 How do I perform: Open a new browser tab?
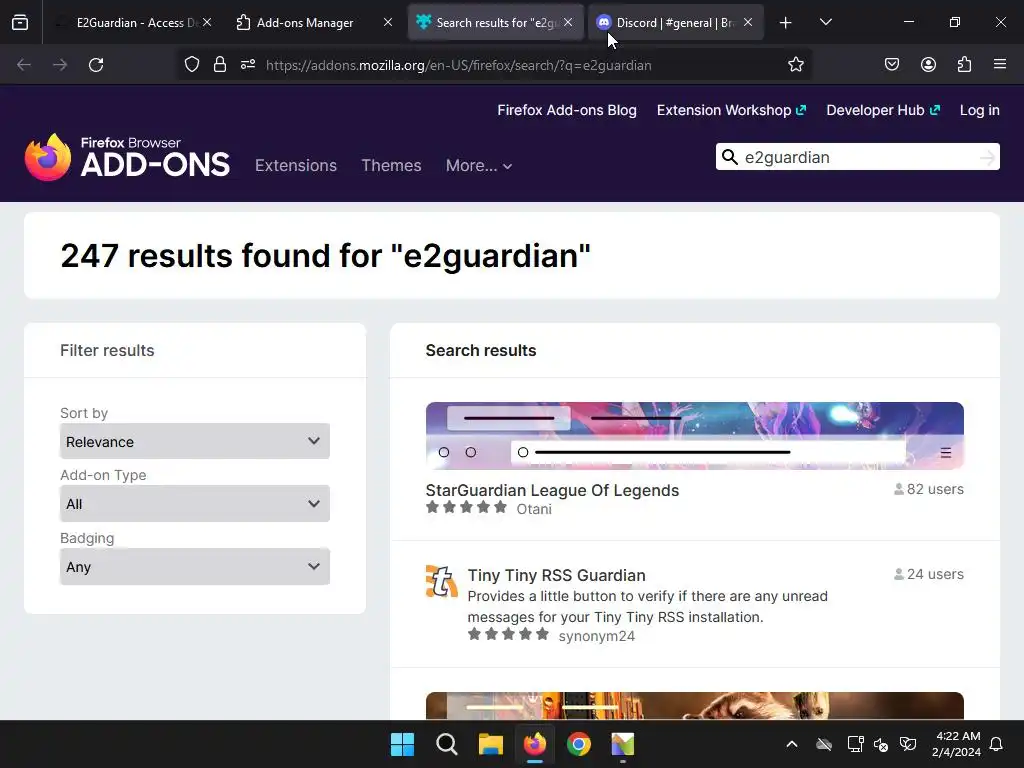[x=786, y=23]
